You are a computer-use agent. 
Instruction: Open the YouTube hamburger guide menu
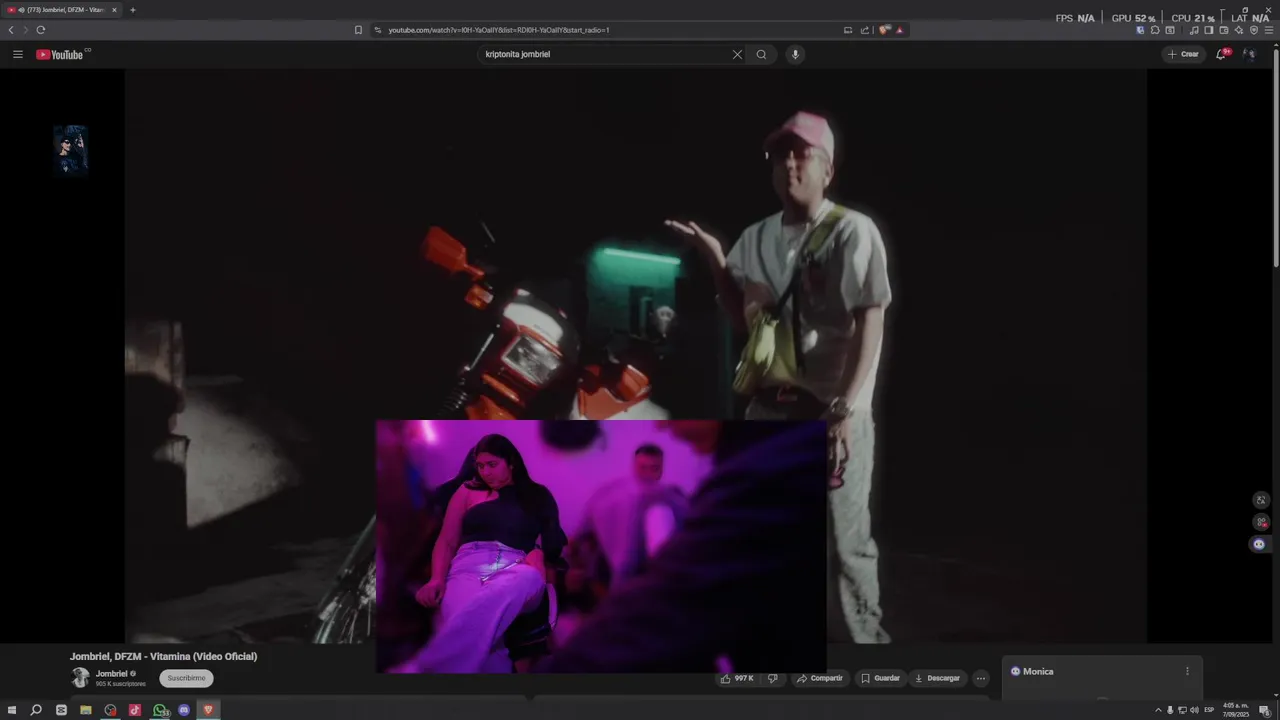point(17,54)
